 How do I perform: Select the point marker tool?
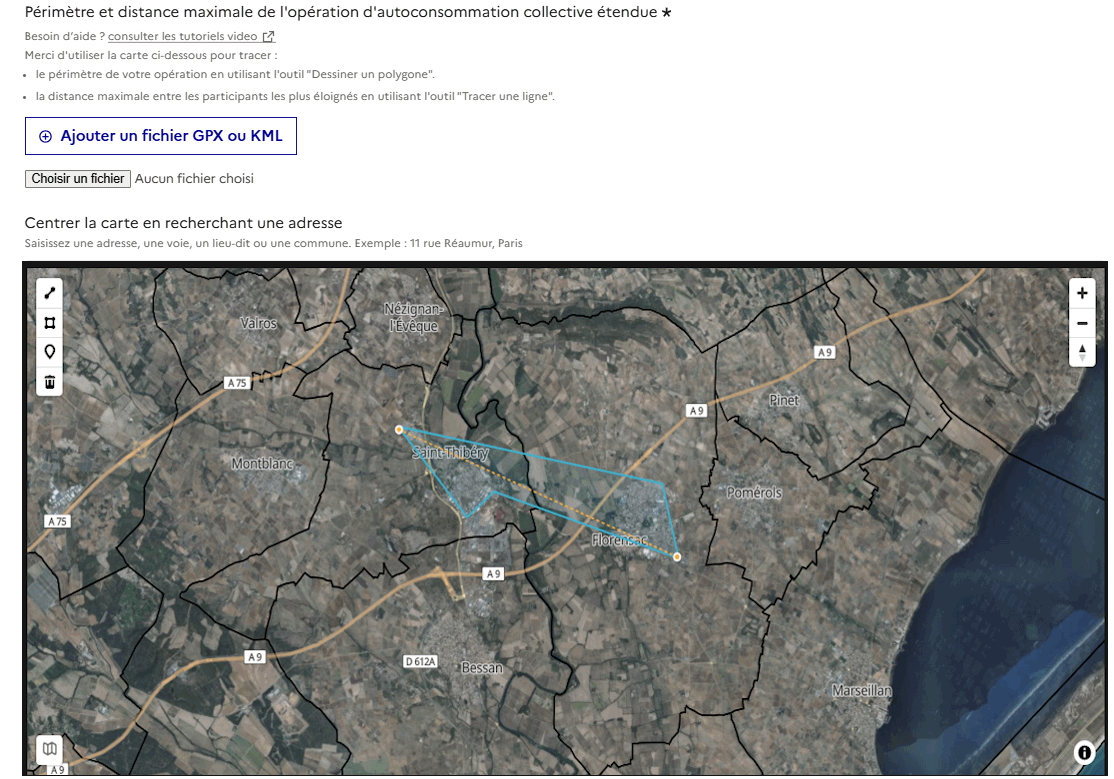(x=49, y=352)
